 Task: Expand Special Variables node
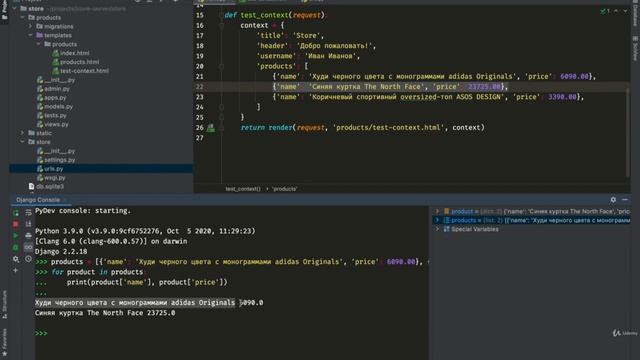click(437, 229)
